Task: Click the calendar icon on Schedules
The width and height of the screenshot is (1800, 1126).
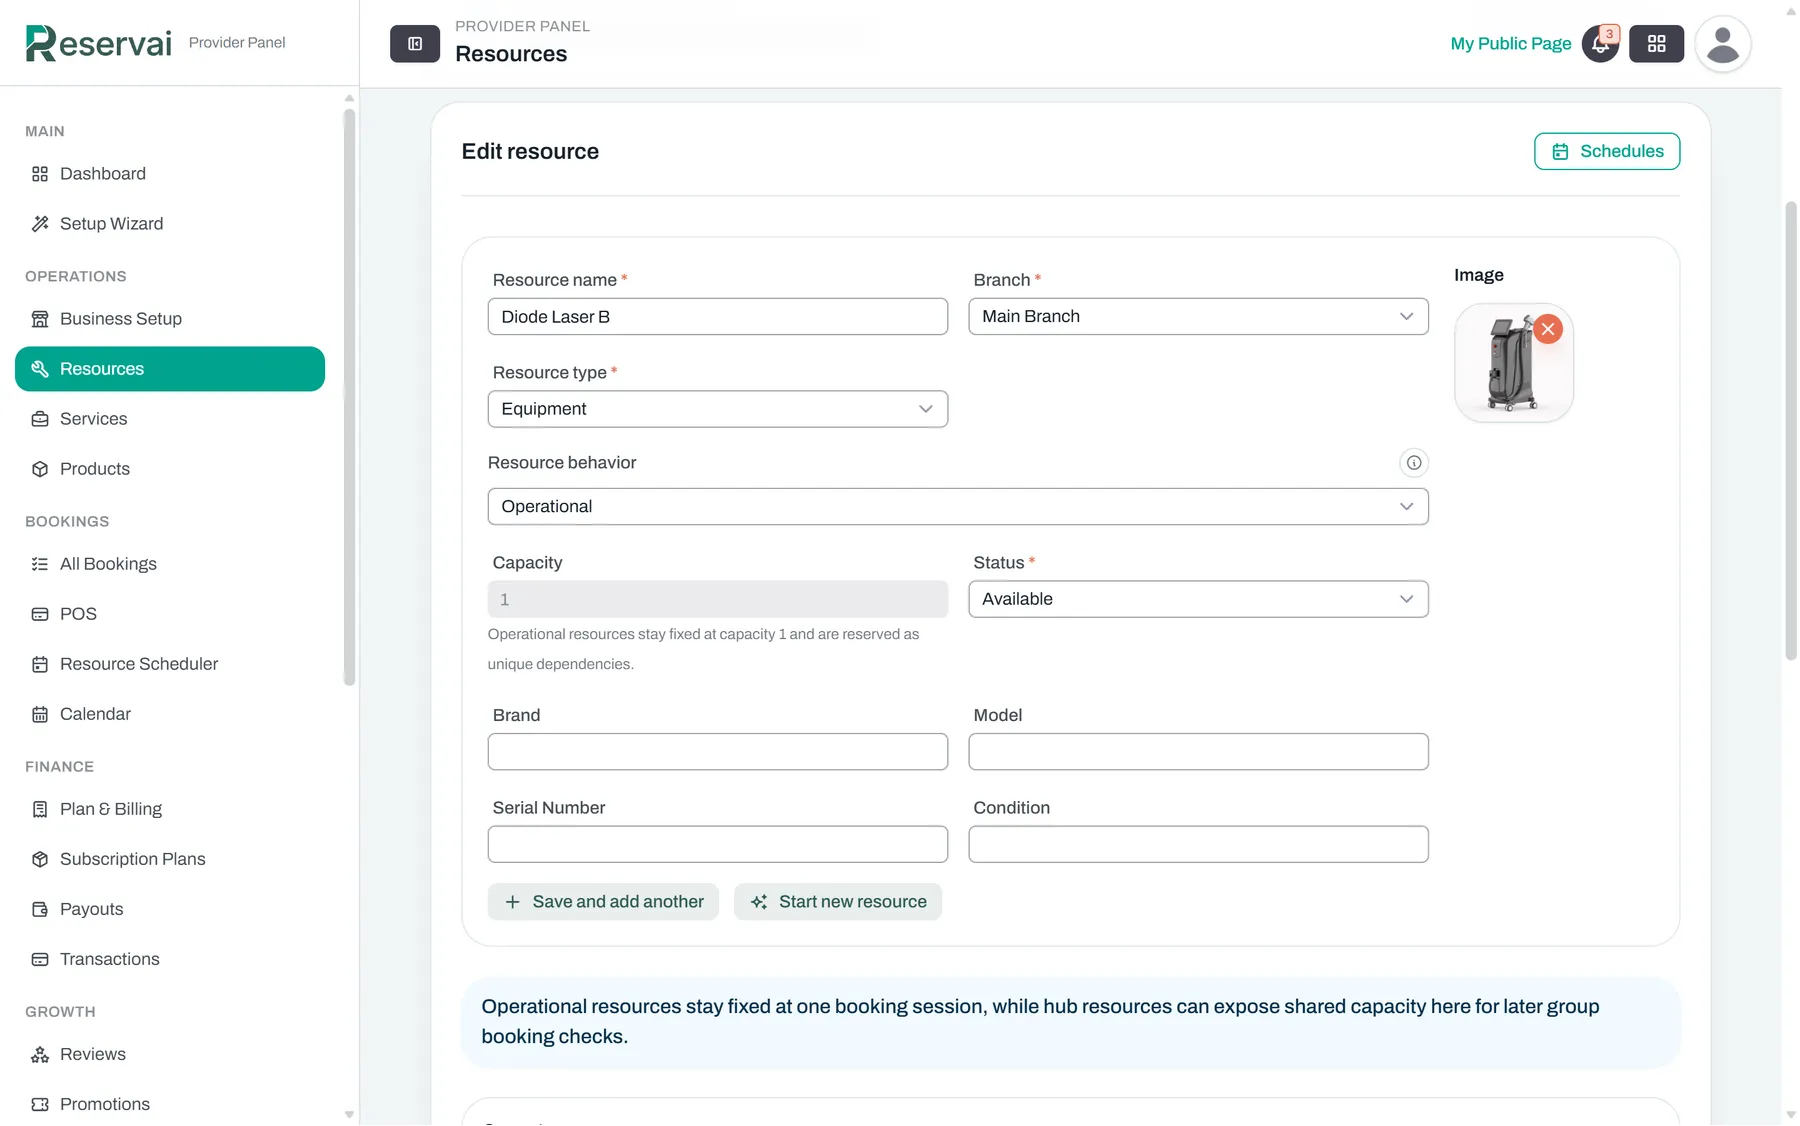Action: click(x=1560, y=152)
